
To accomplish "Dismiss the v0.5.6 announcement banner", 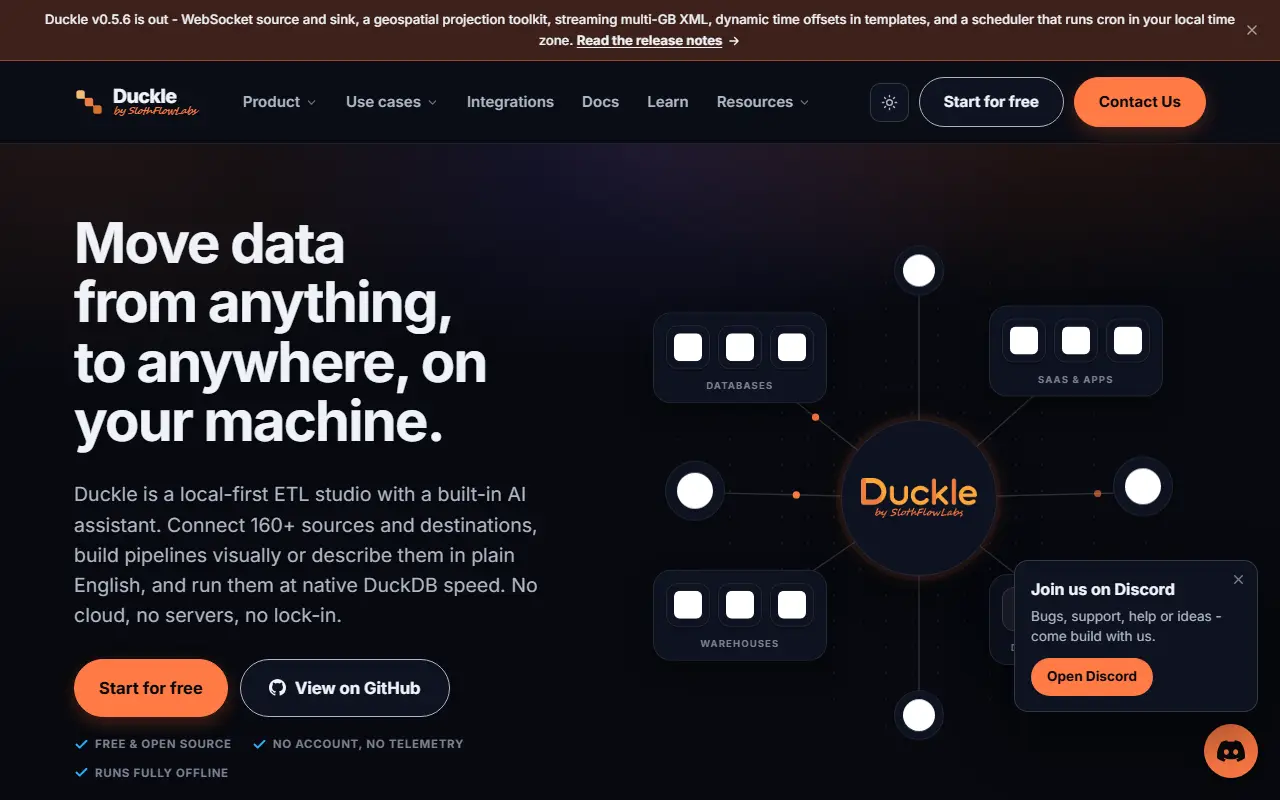I will point(1252,30).
